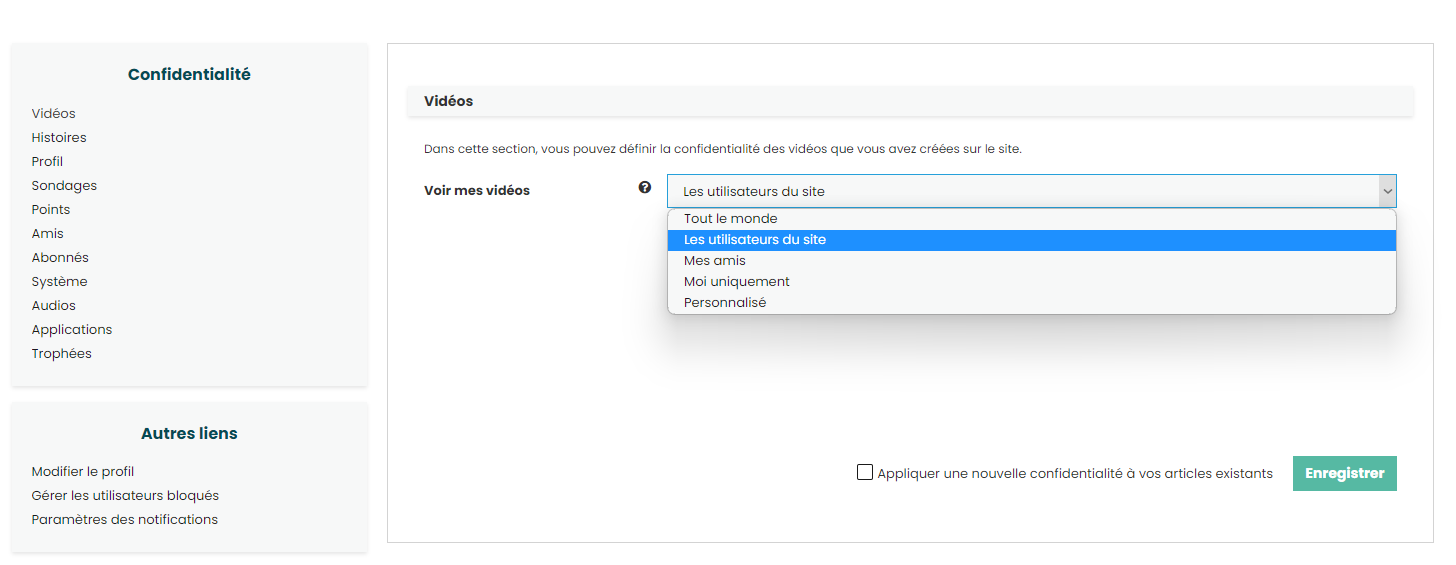Open 'Paramètres des notifications' link
The width and height of the screenshot is (1456, 565).
(124, 520)
